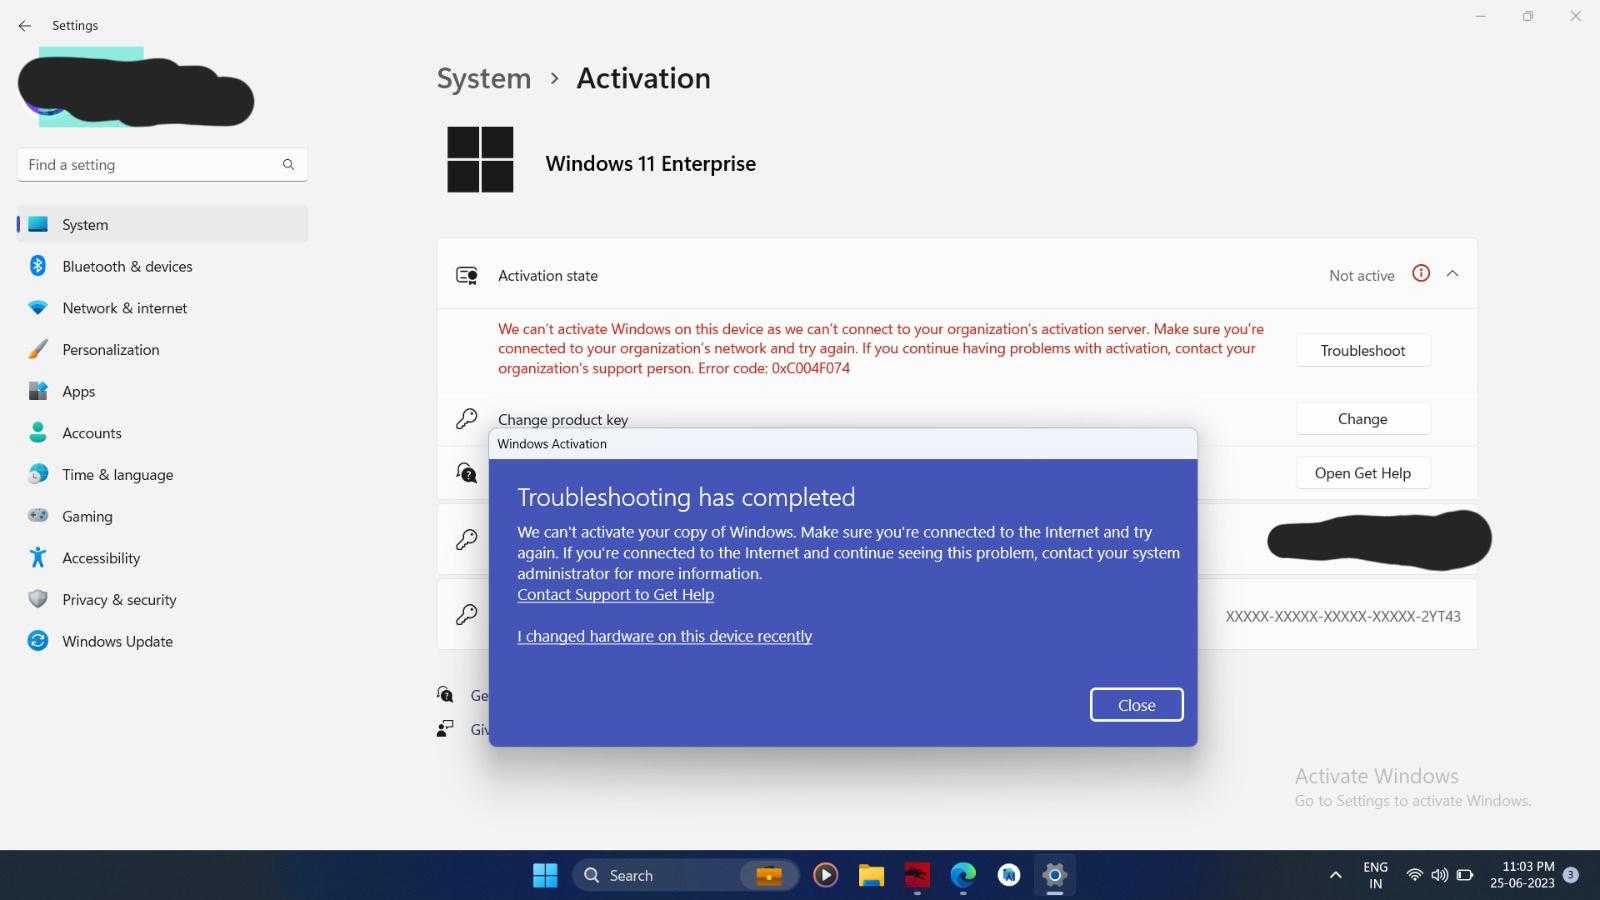Click the battery tray icon
This screenshot has height=900, width=1600.
tap(1465, 876)
